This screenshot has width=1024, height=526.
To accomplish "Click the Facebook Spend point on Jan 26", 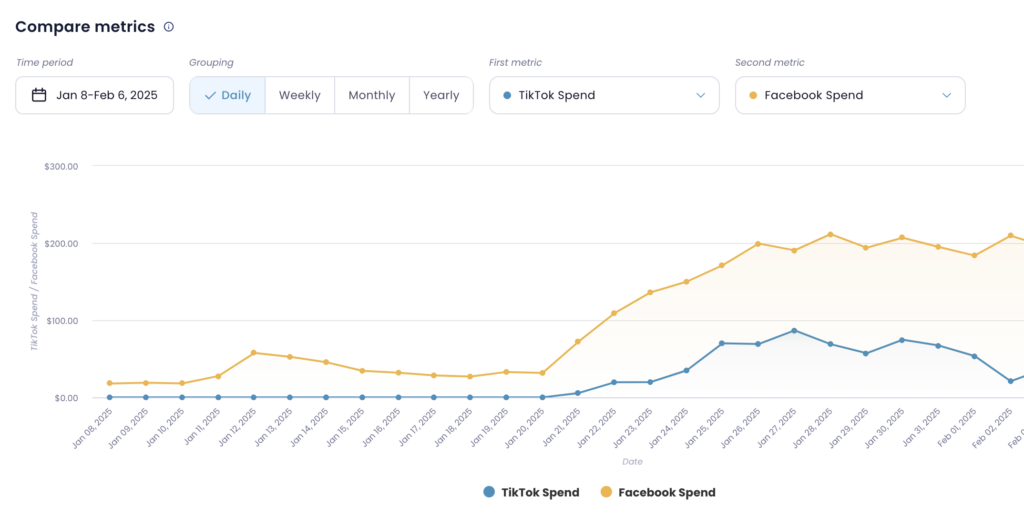I will (x=758, y=244).
